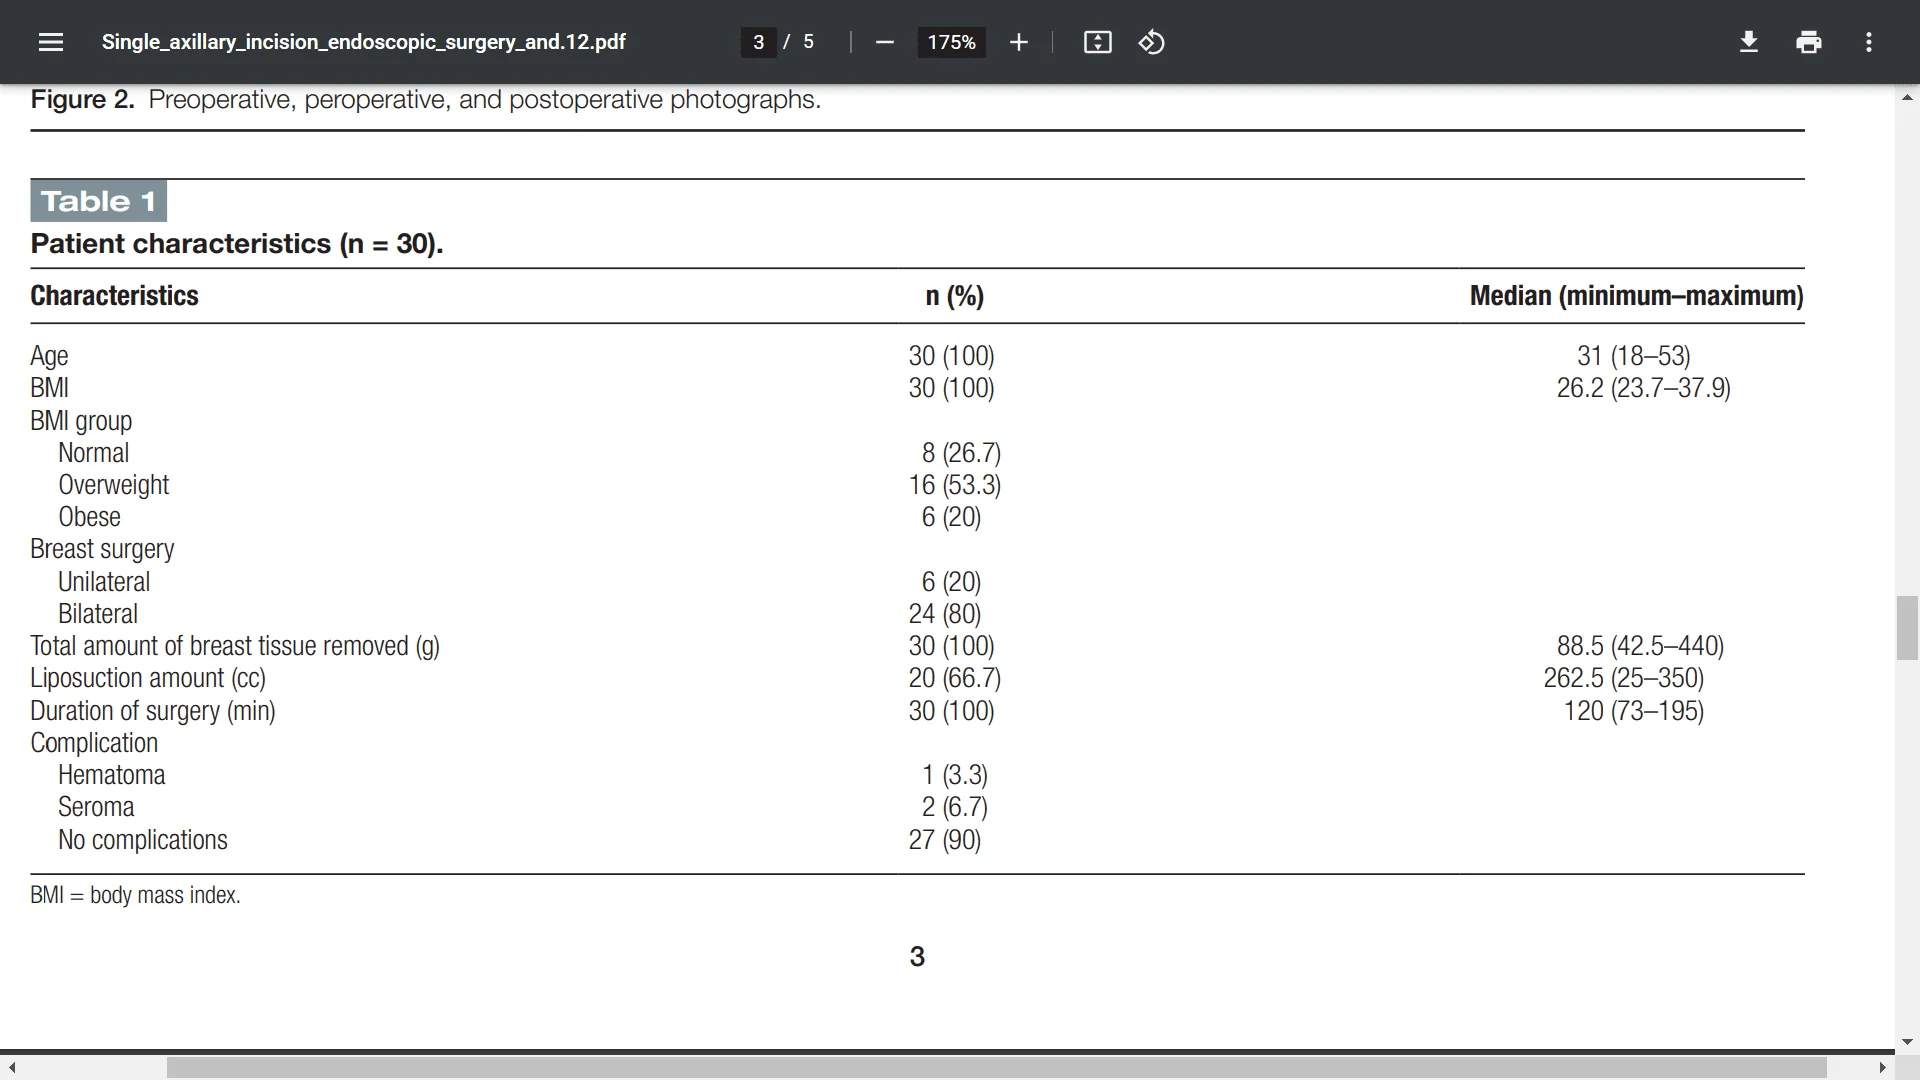Screen dimensions: 1920x1080
Task: Click the 'BMI group' row label
Action: pyautogui.click(x=81, y=421)
